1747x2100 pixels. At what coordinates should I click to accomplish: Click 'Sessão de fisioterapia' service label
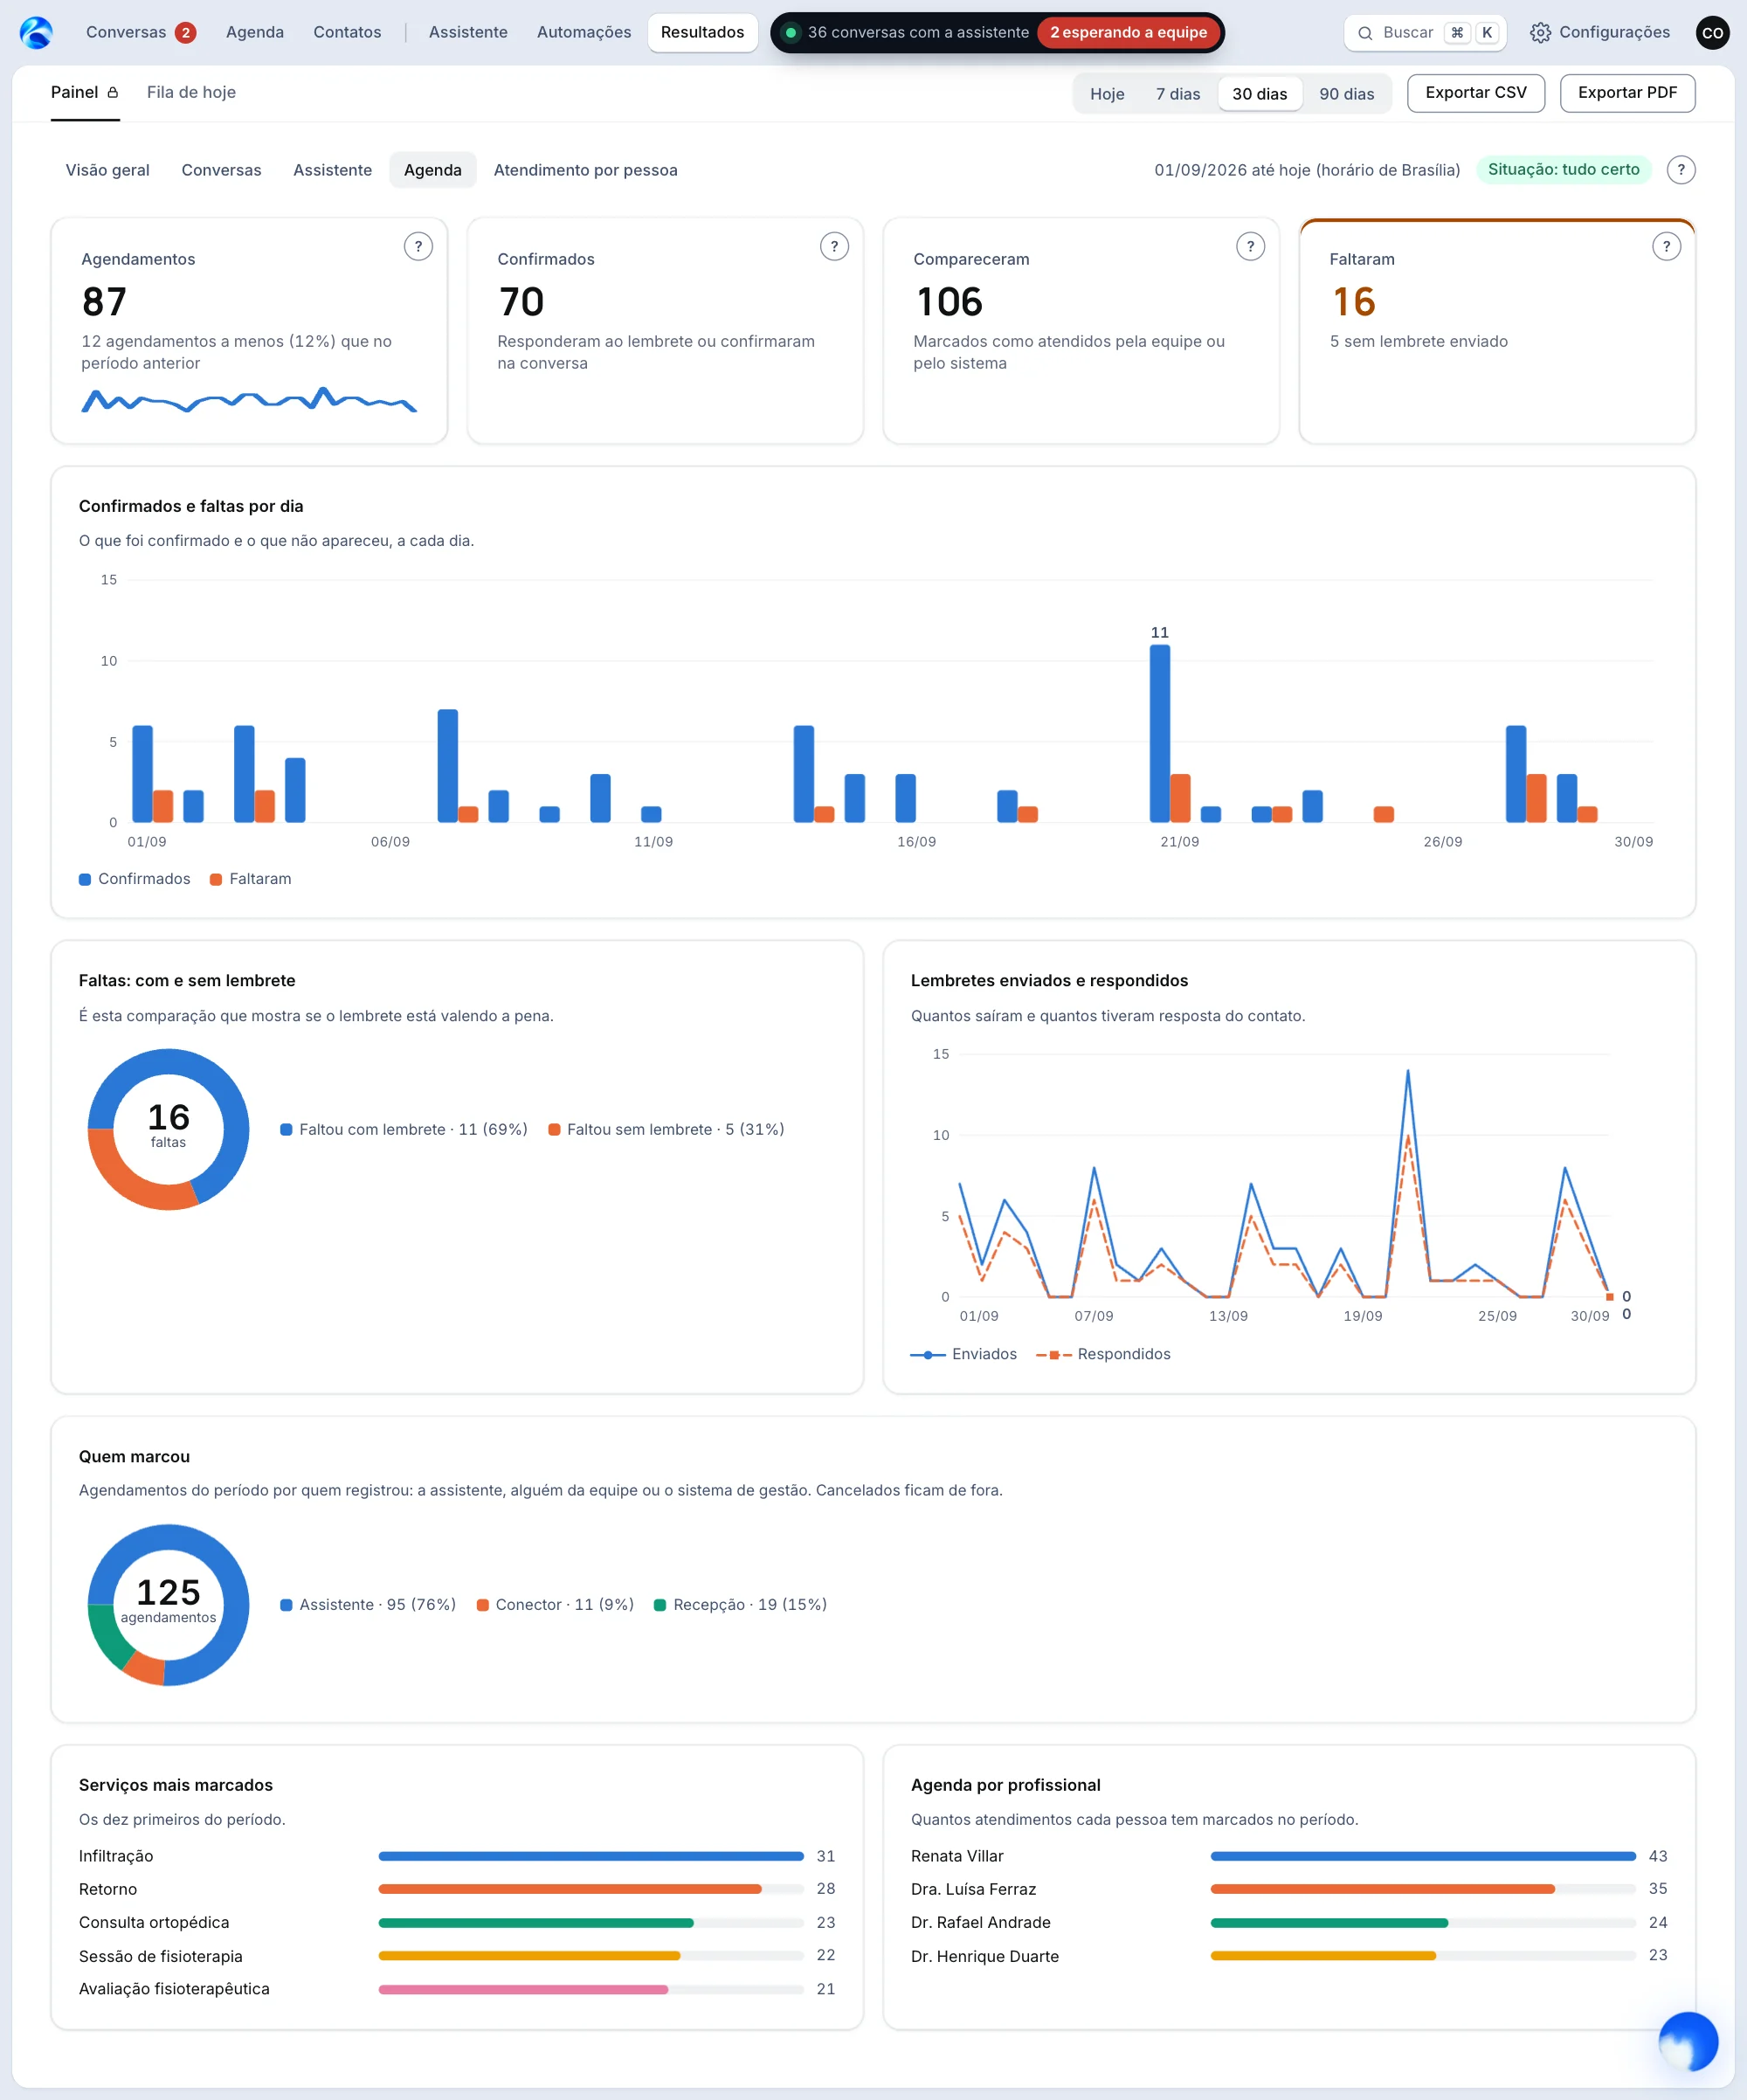pos(161,1956)
